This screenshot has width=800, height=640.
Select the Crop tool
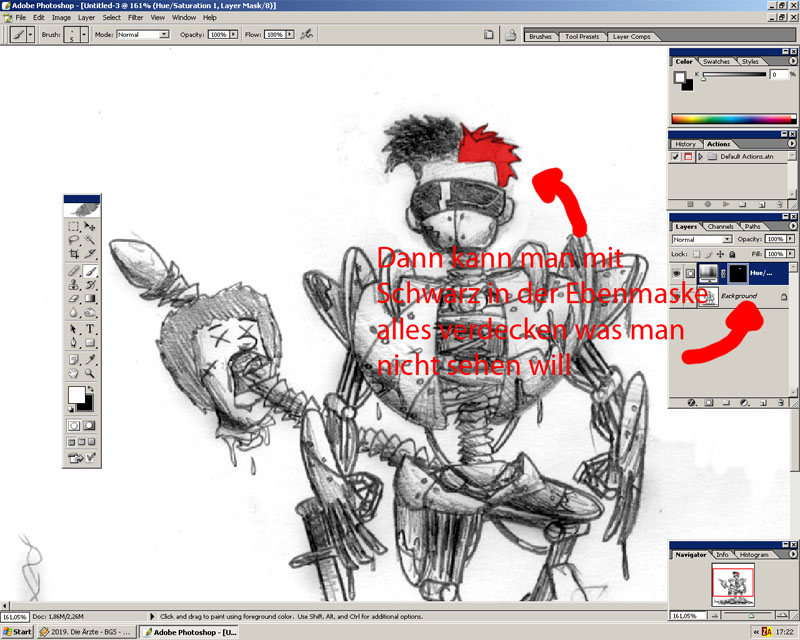coord(74,256)
